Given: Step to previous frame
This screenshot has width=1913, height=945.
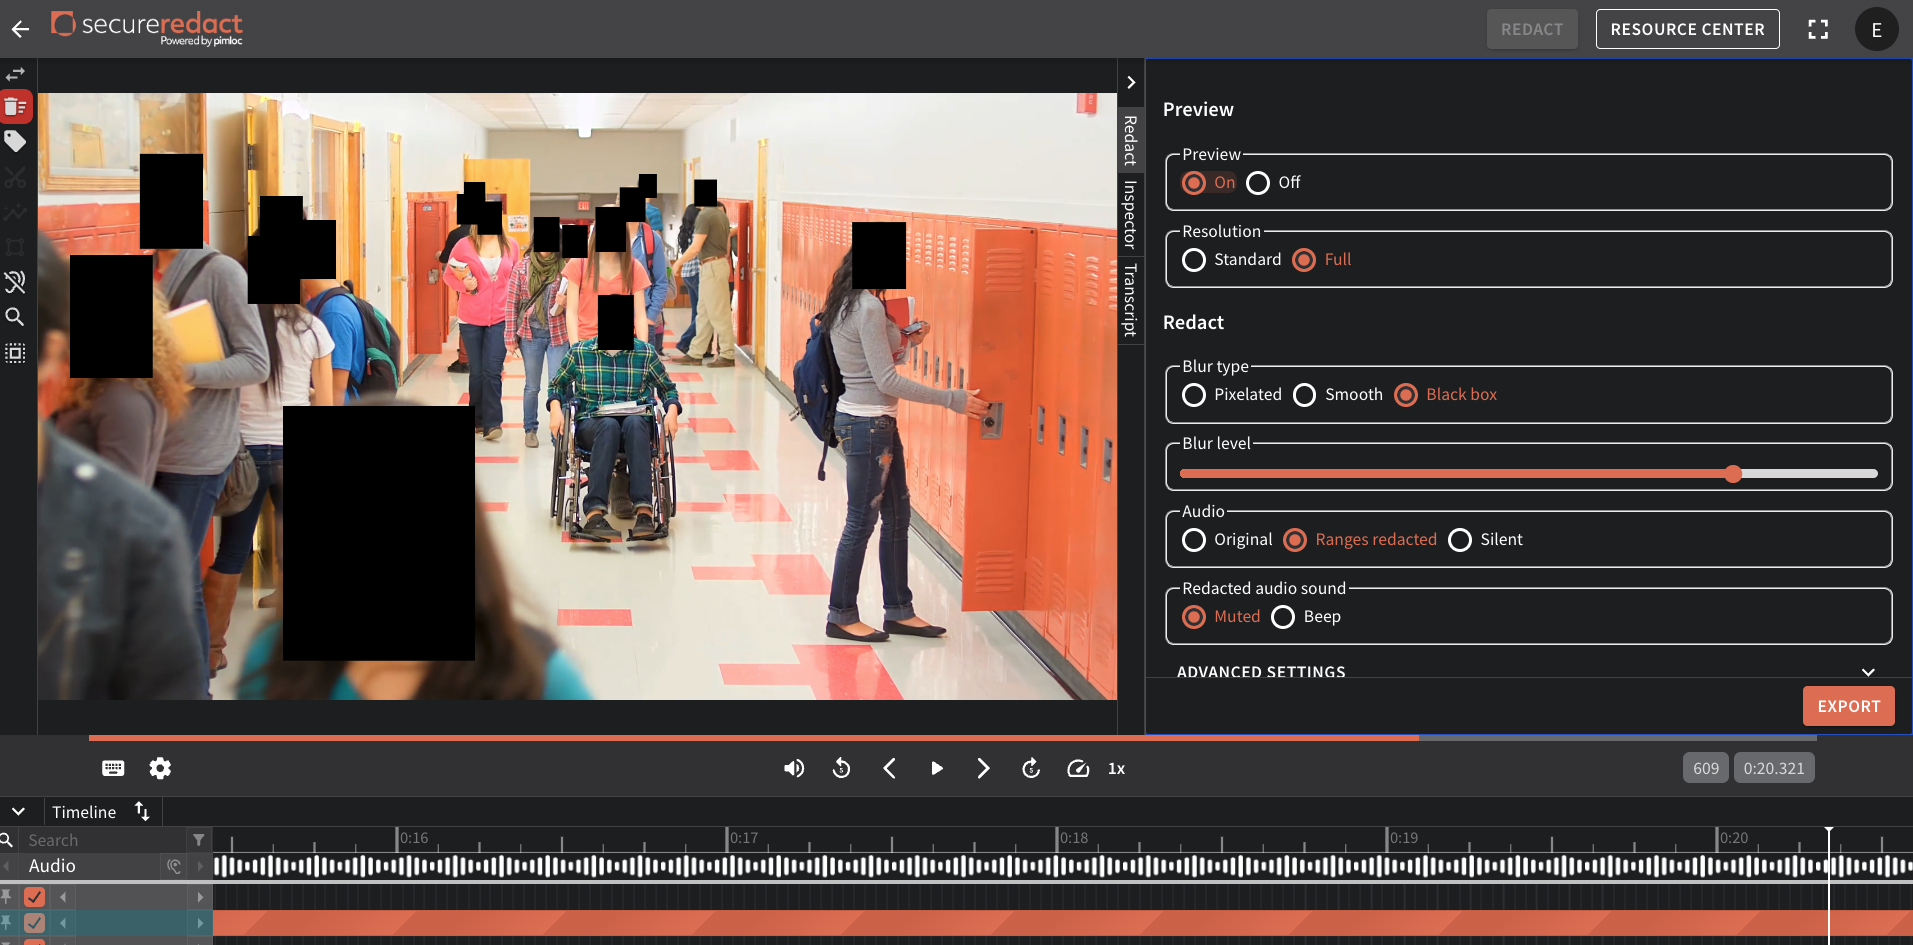Looking at the screenshot, I should tap(889, 768).
